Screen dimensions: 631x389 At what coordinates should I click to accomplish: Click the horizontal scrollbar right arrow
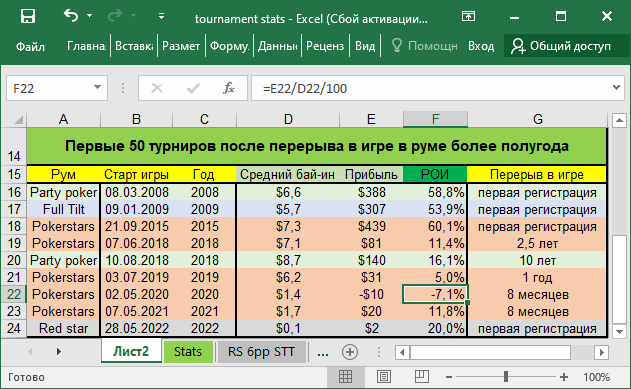[601, 352]
